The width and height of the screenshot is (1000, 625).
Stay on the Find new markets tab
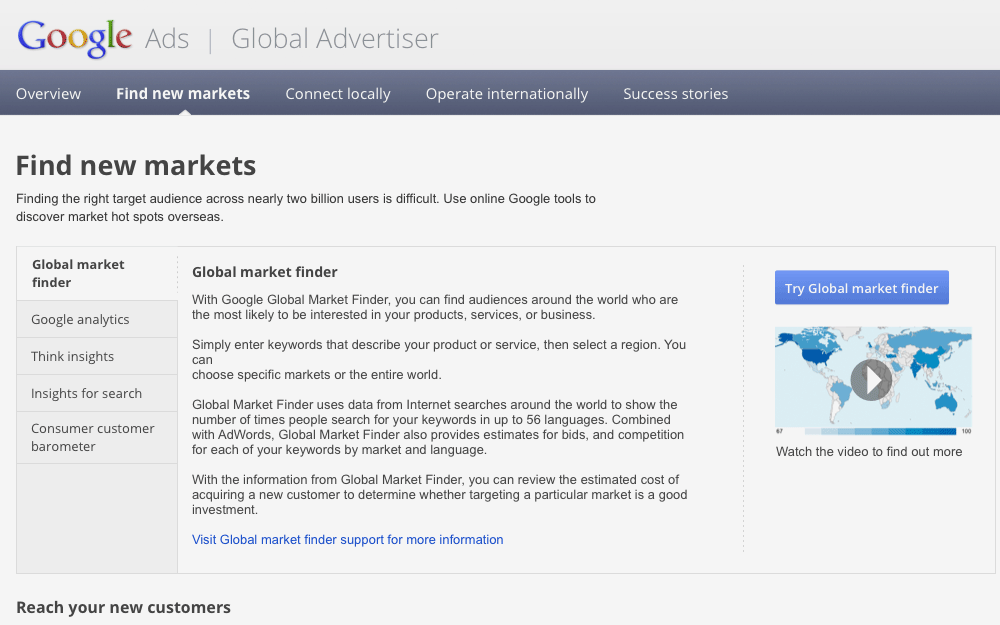click(183, 93)
